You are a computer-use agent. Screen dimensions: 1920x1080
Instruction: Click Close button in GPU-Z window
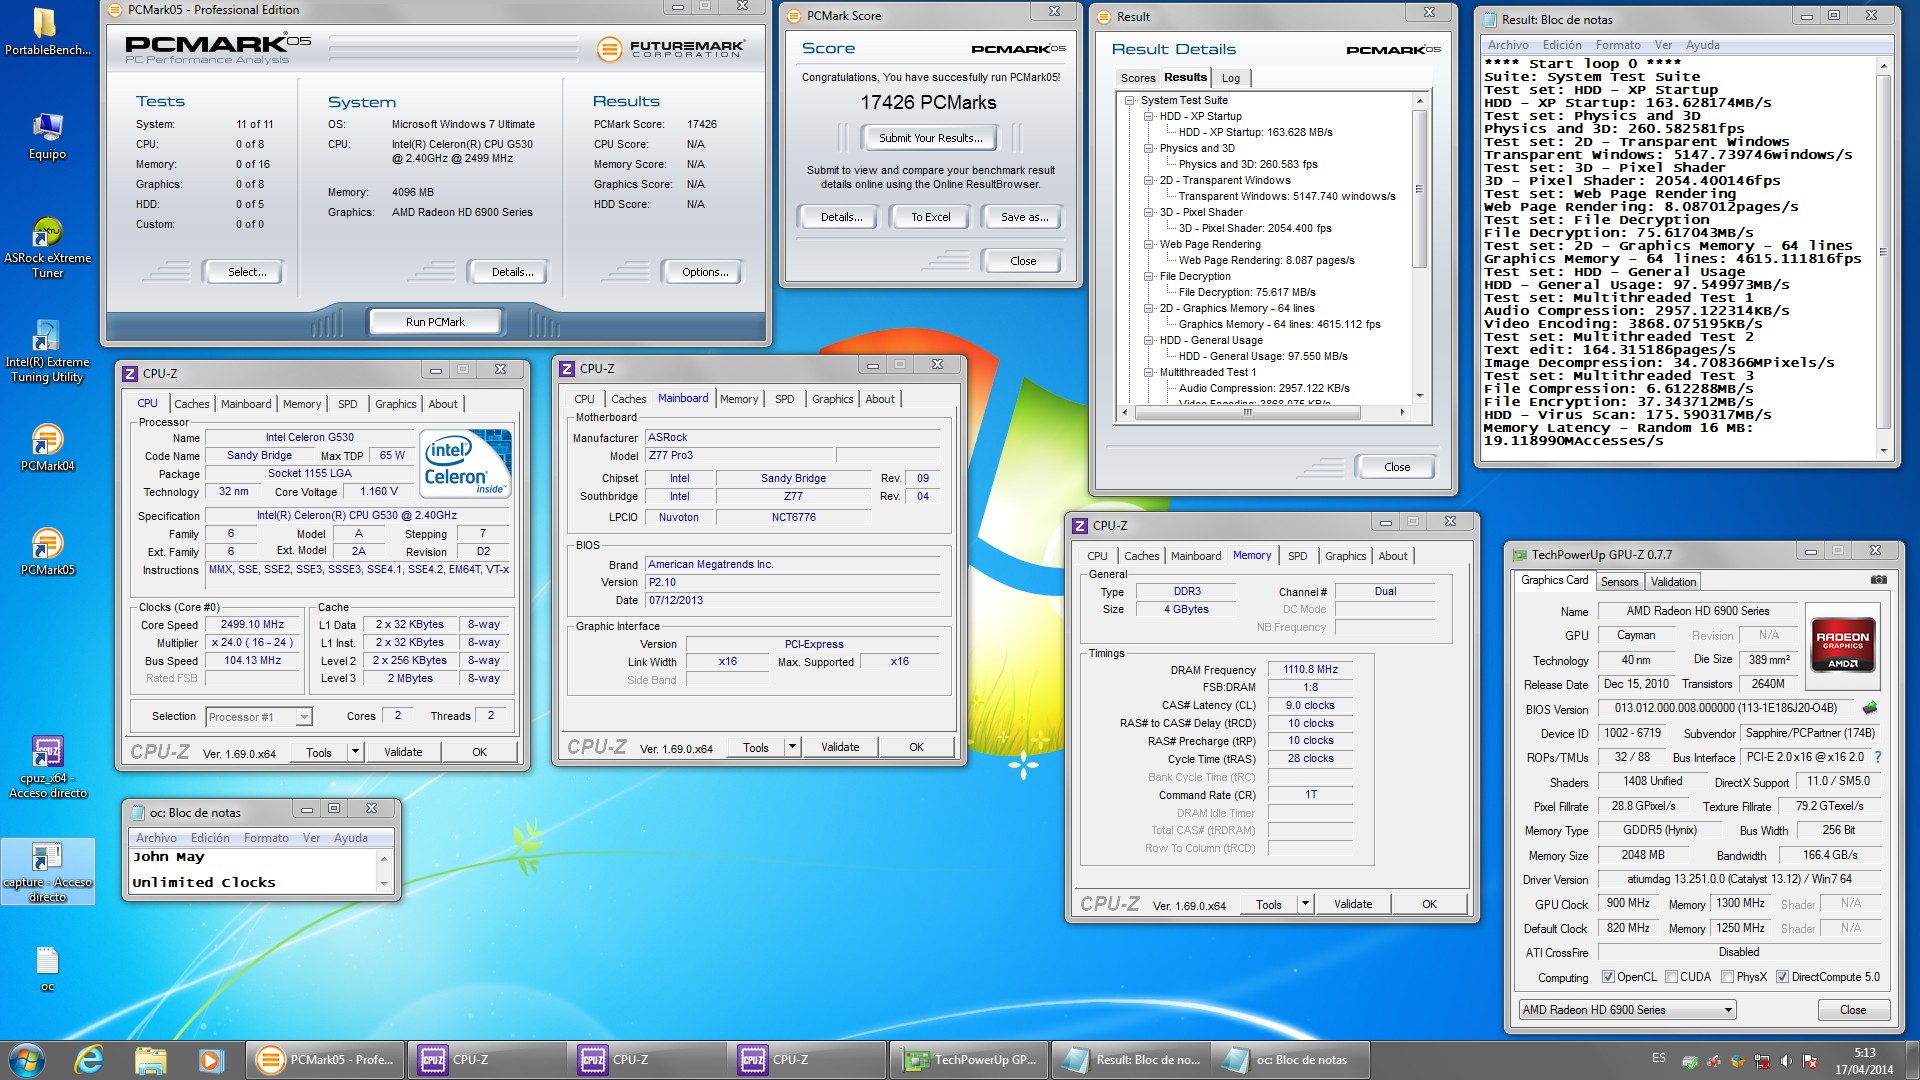pyautogui.click(x=1853, y=1010)
